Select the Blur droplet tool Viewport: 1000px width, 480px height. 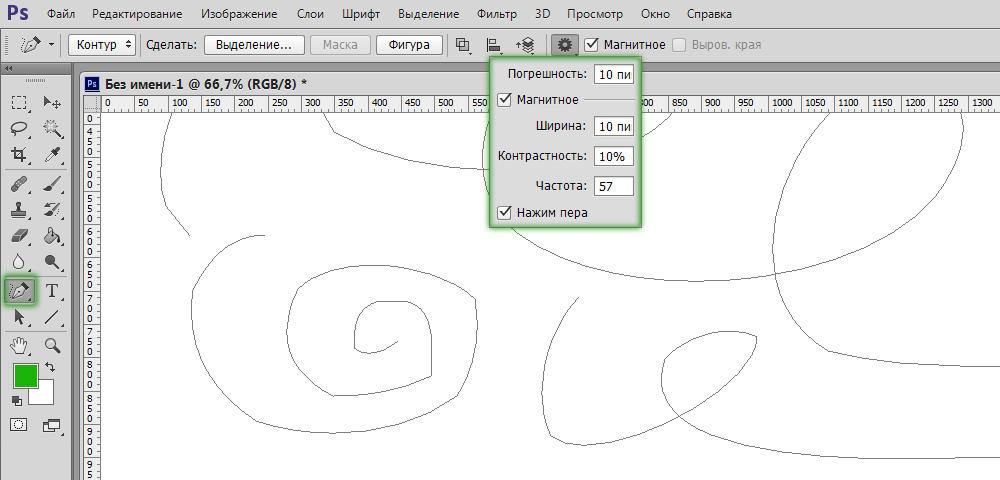point(20,261)
